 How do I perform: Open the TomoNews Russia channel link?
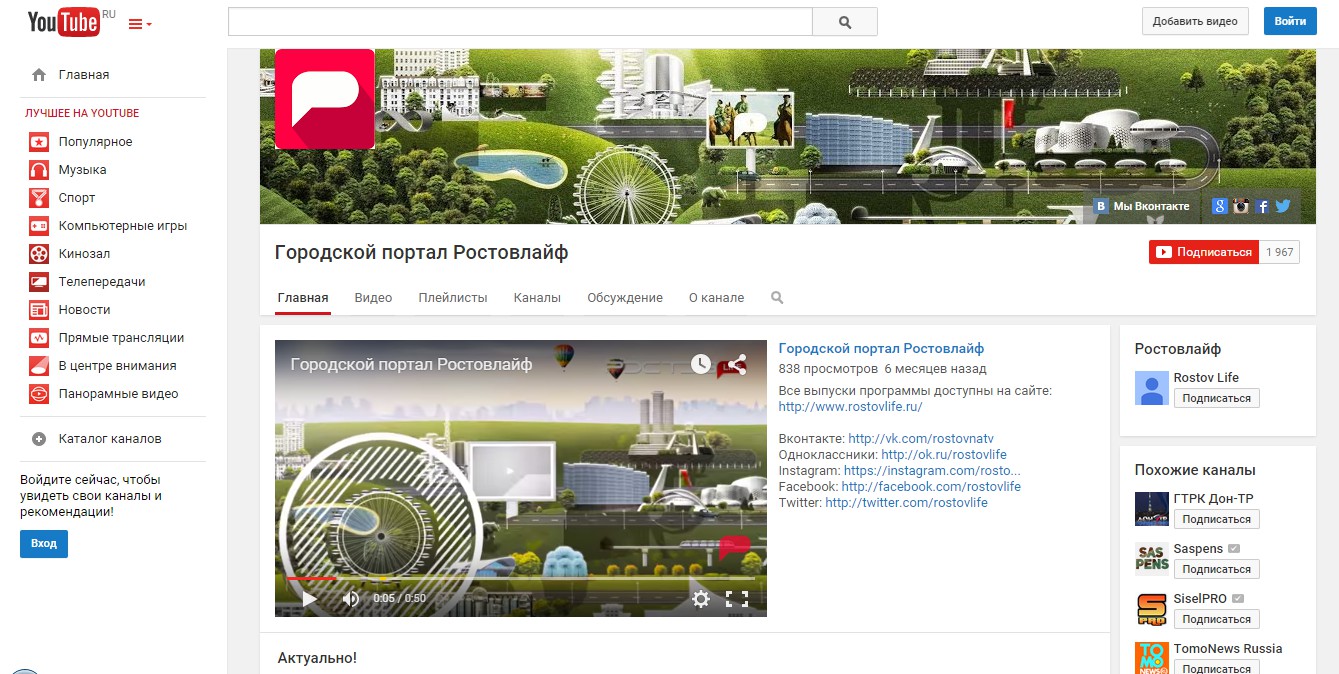[1228, 649]
